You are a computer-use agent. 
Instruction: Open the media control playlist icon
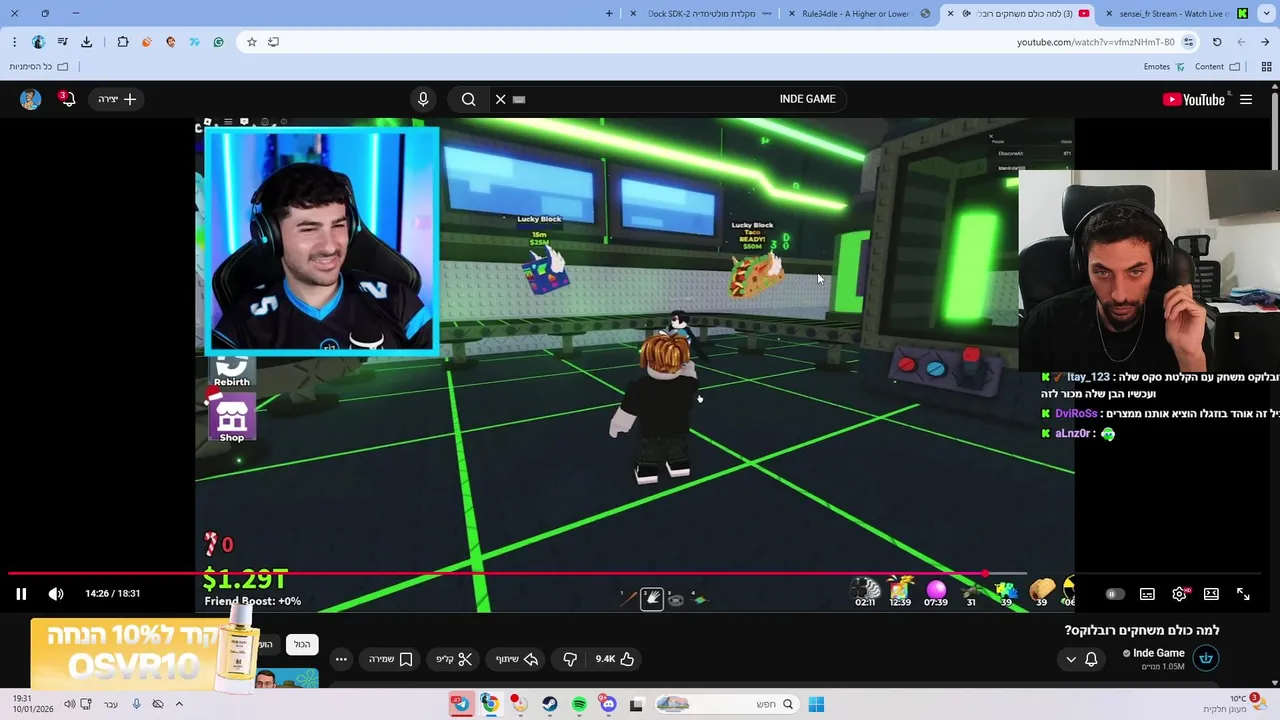point(62,42)
